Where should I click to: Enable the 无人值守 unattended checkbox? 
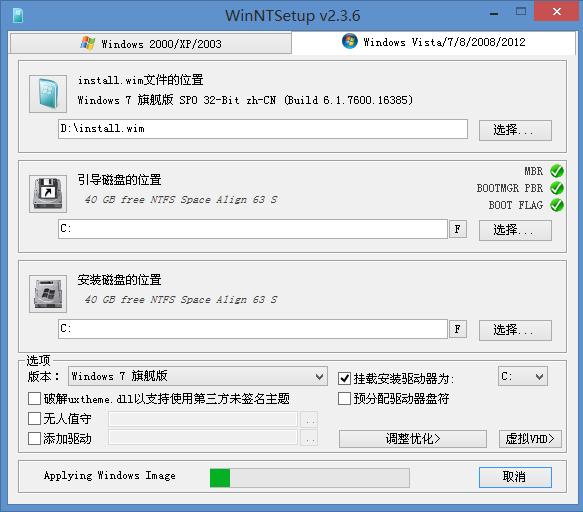[x=34, y=419]
